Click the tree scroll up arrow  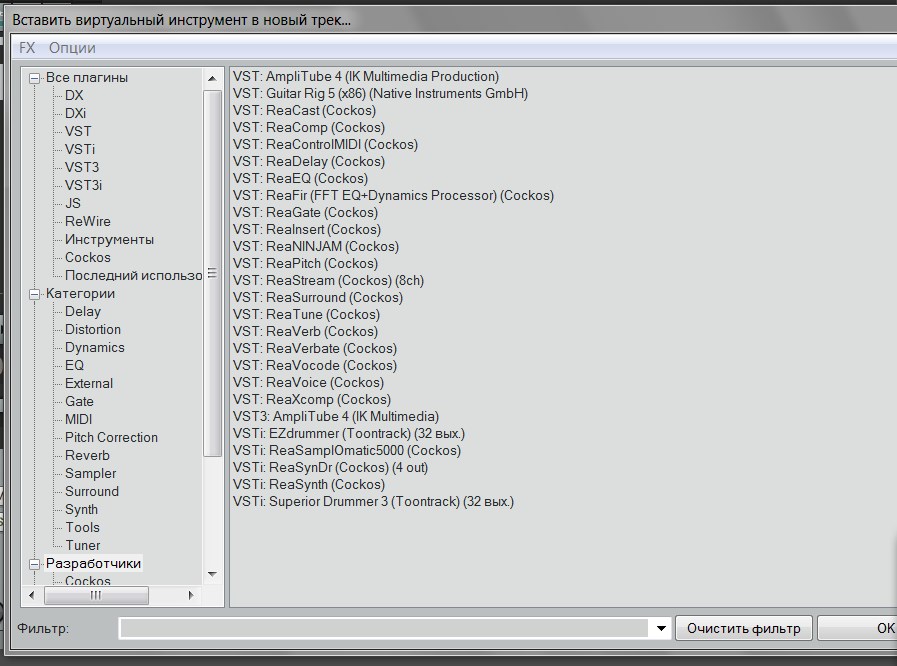tap(212, 78)
